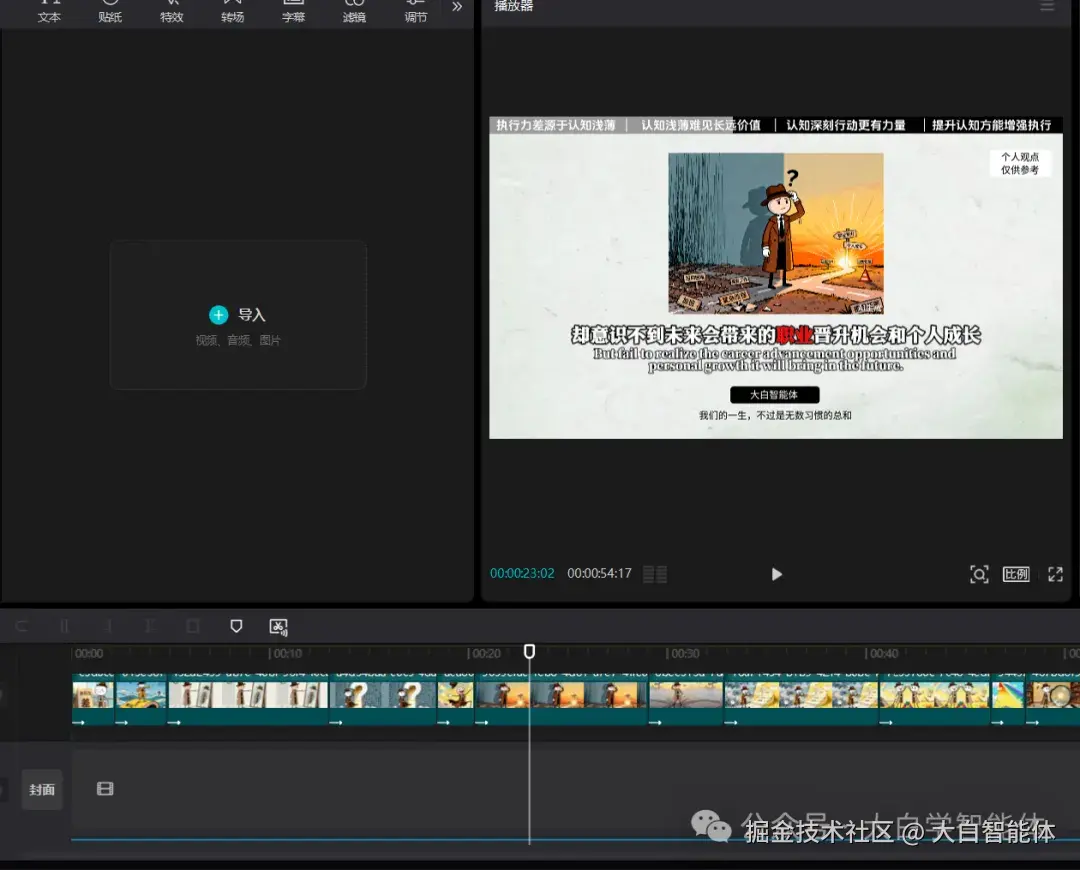This screenshot has width=1080, height=870.
Task: Select the yellow car clip in timeline
Action: 141,698
